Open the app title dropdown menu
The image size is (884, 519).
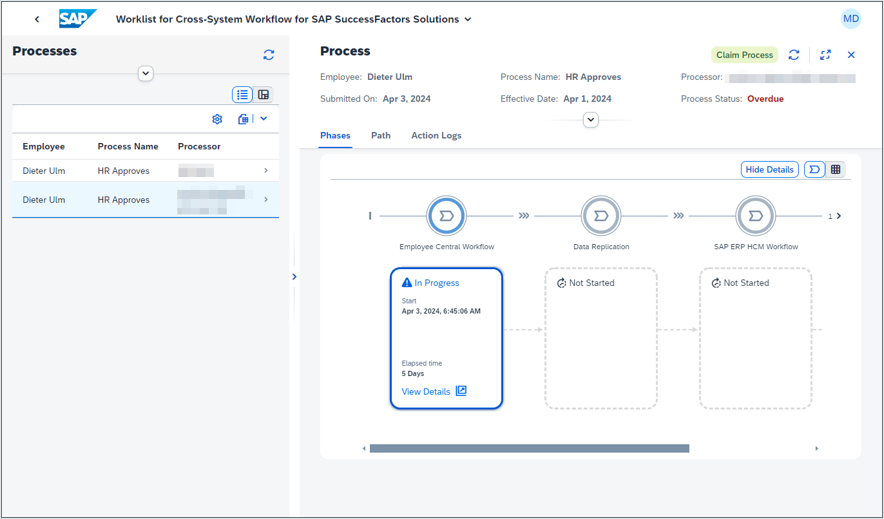click(468, 19)
